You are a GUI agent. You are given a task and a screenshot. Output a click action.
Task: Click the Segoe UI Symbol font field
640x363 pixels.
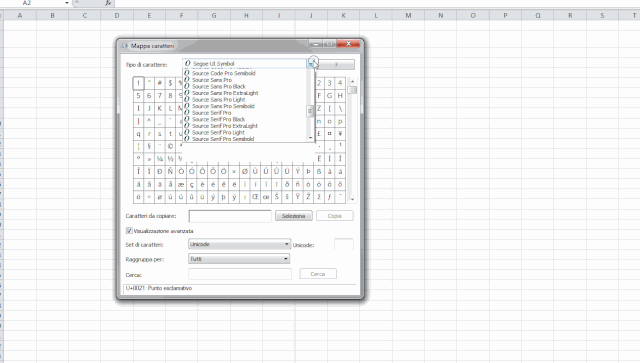(x=244, y=64)
